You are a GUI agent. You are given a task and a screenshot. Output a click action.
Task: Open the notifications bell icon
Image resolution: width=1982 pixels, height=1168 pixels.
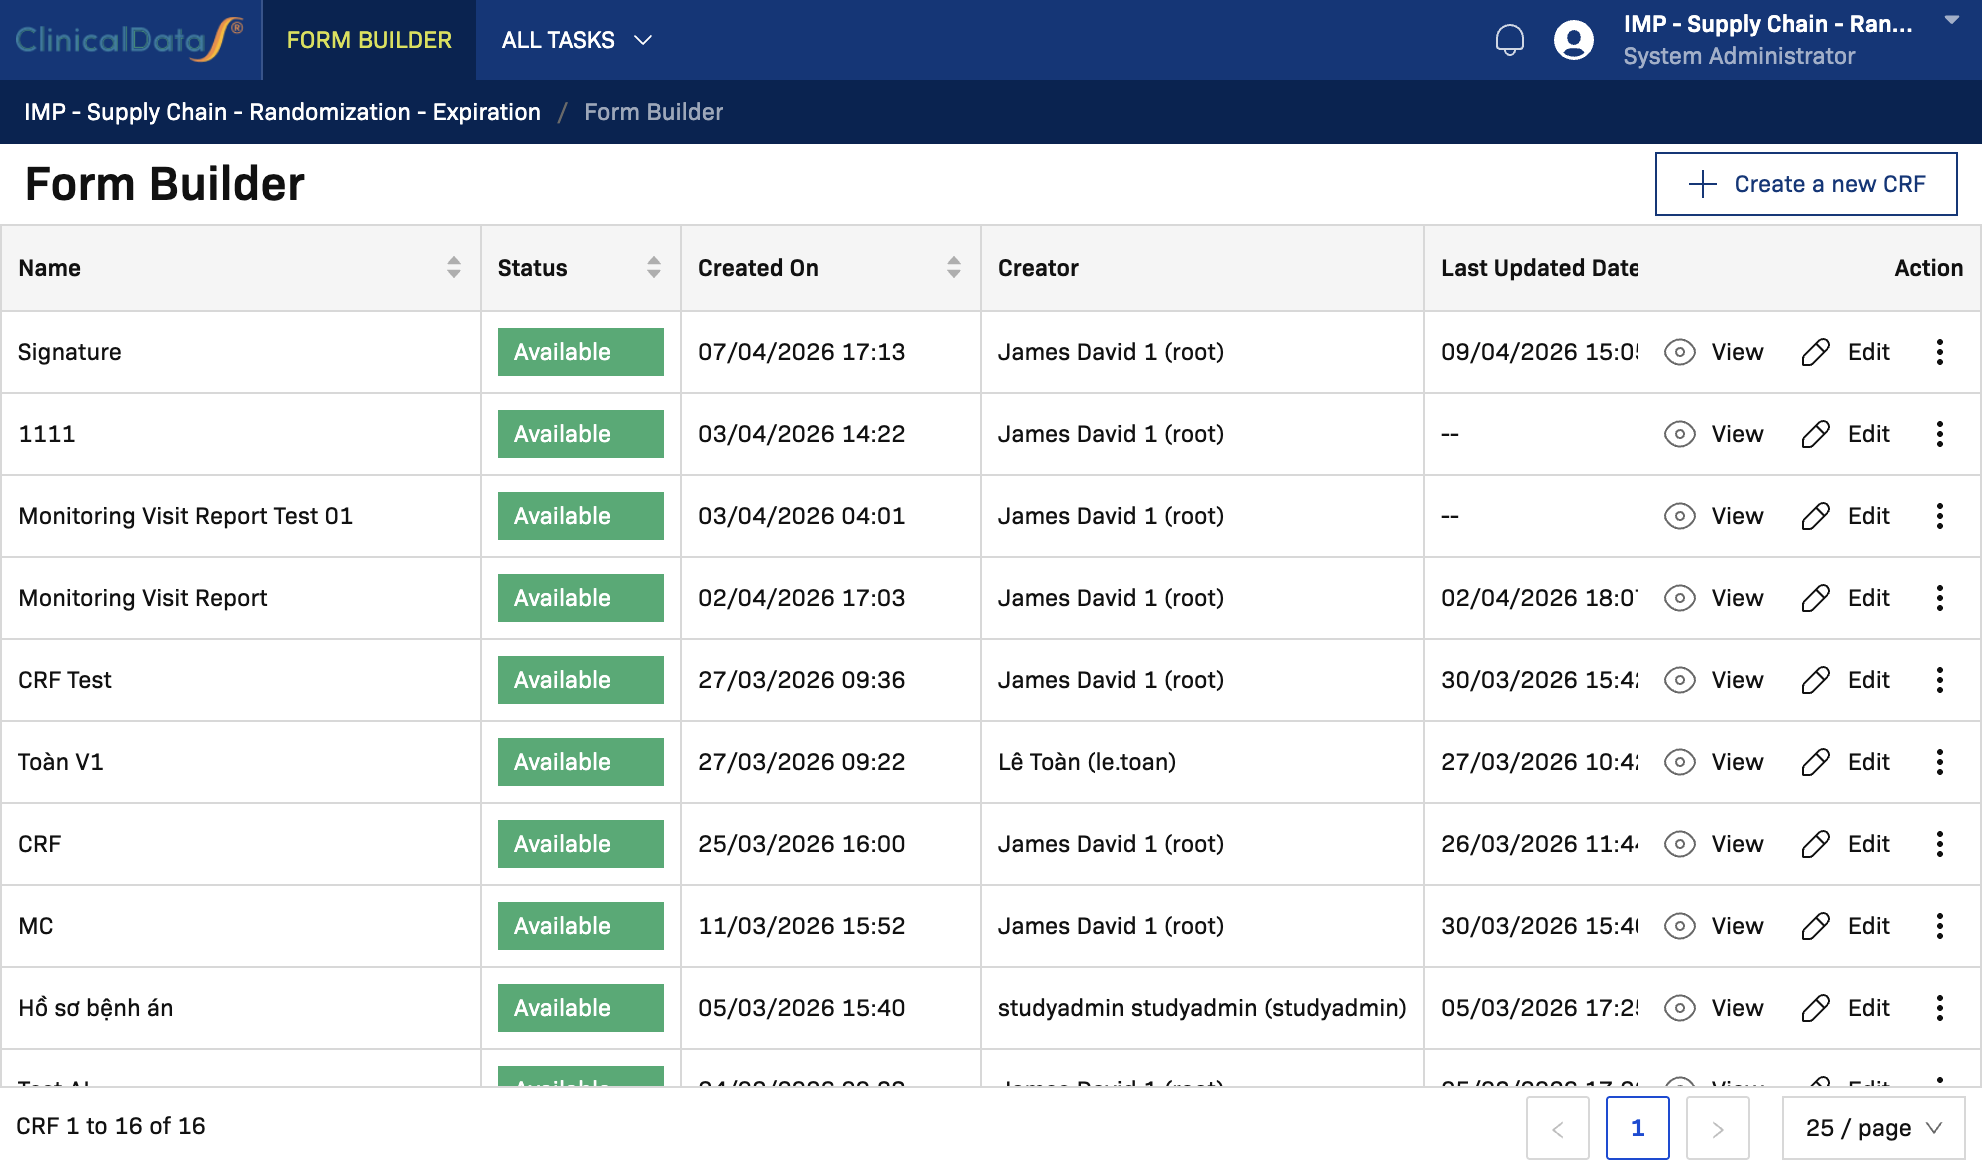pos(1510,39)
